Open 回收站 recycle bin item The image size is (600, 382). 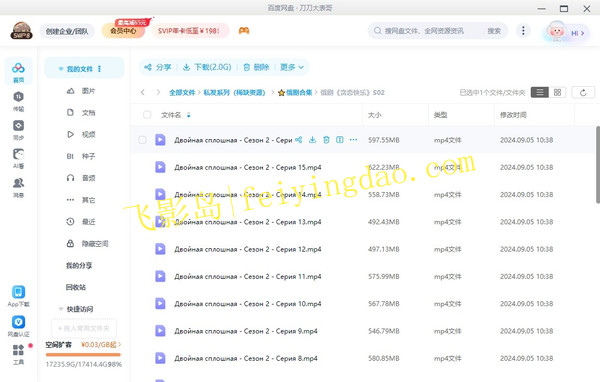76,287
